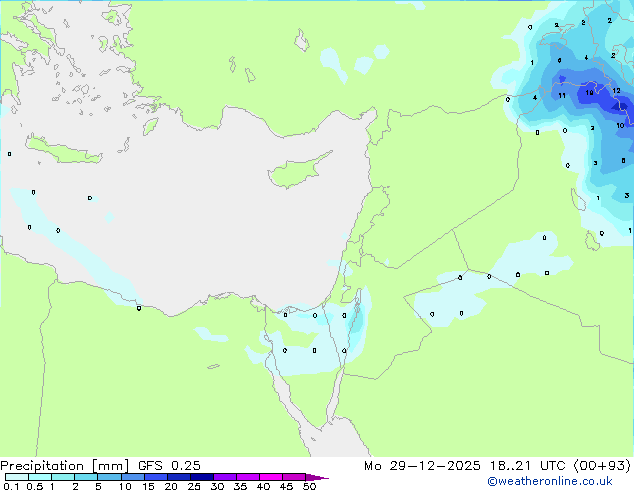The width and height of the screenshot is (634, 490).
Task: Click the legend label "15"
Action: pos(148,486)
